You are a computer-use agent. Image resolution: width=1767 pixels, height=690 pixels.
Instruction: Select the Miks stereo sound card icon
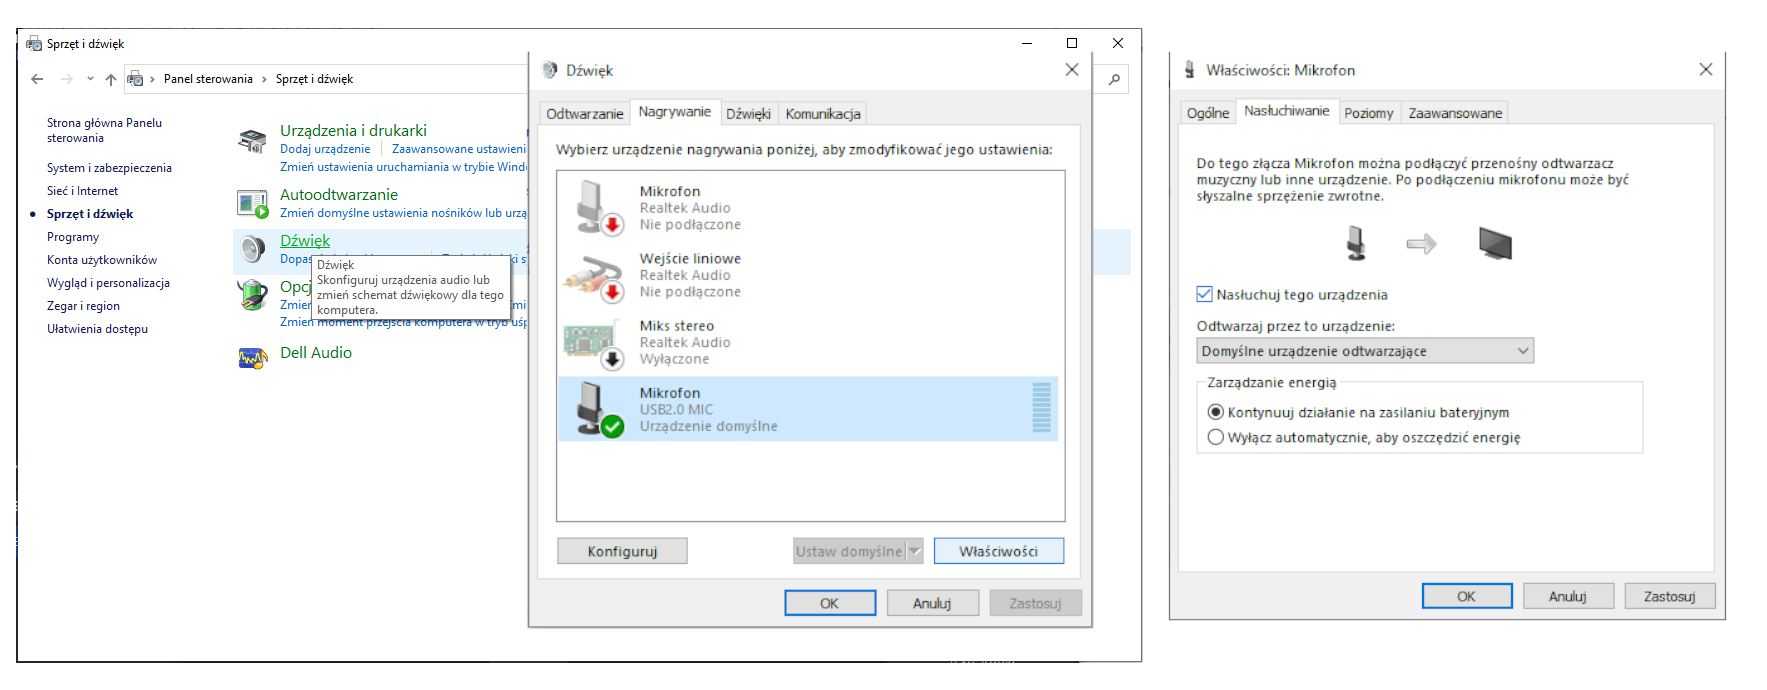tap(597, 342)
